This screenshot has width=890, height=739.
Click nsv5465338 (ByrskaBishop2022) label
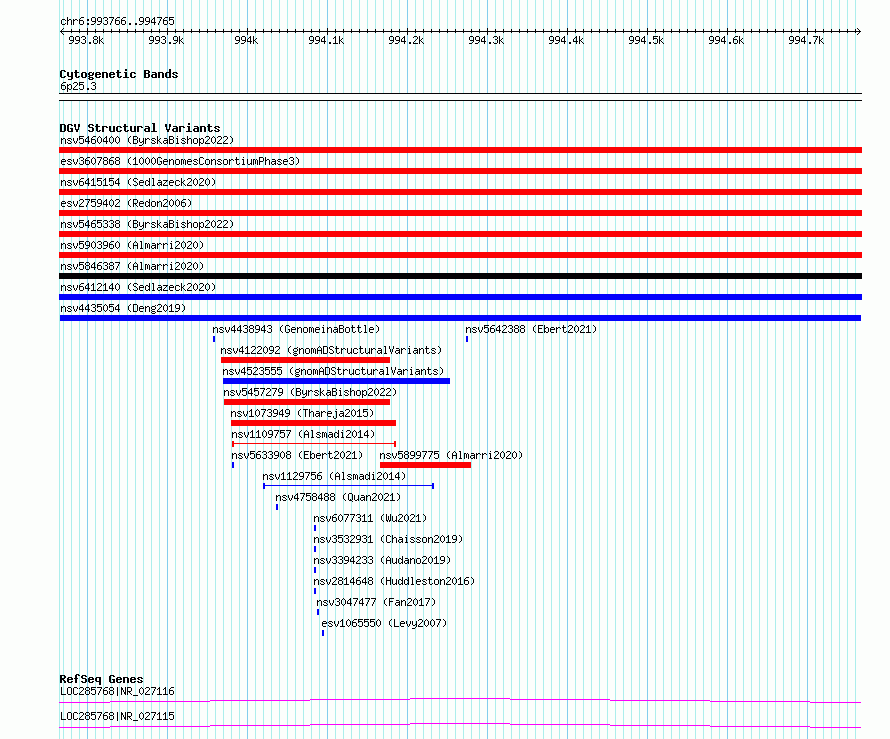(147, 224)
